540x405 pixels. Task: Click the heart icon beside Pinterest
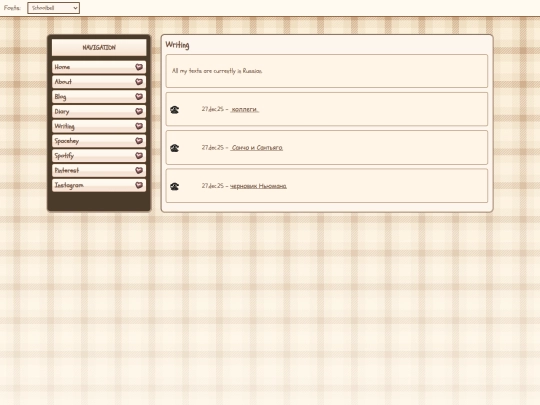(x=139, y=170)
